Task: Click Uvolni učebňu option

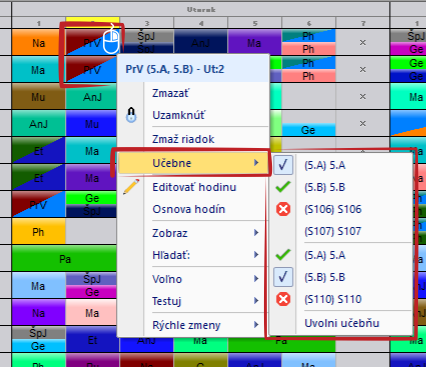Action: click(x=342, y=323)
